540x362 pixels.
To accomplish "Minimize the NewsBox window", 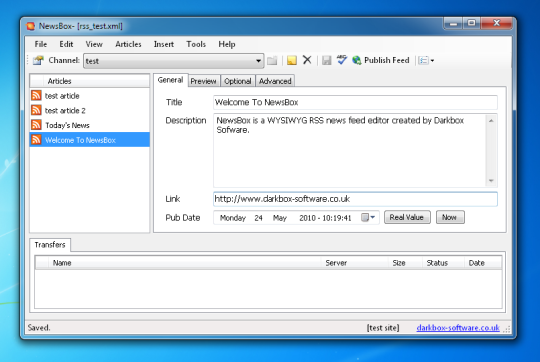I will (x=454, y=23).
